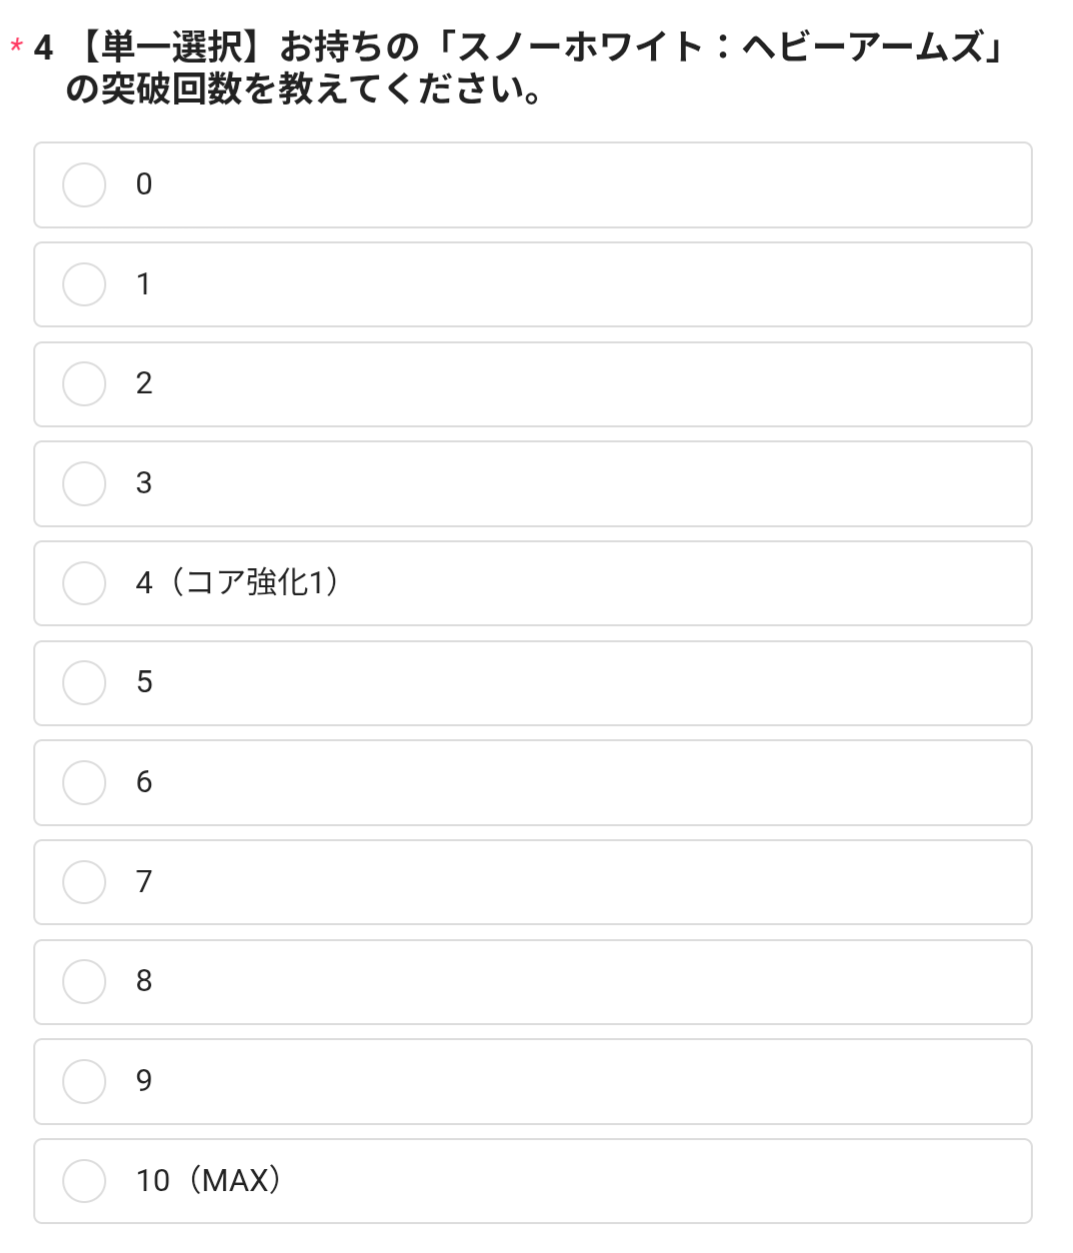Mark the radio circle for option 5
Screen dimensions: 1073x1253
coord(84,682)
